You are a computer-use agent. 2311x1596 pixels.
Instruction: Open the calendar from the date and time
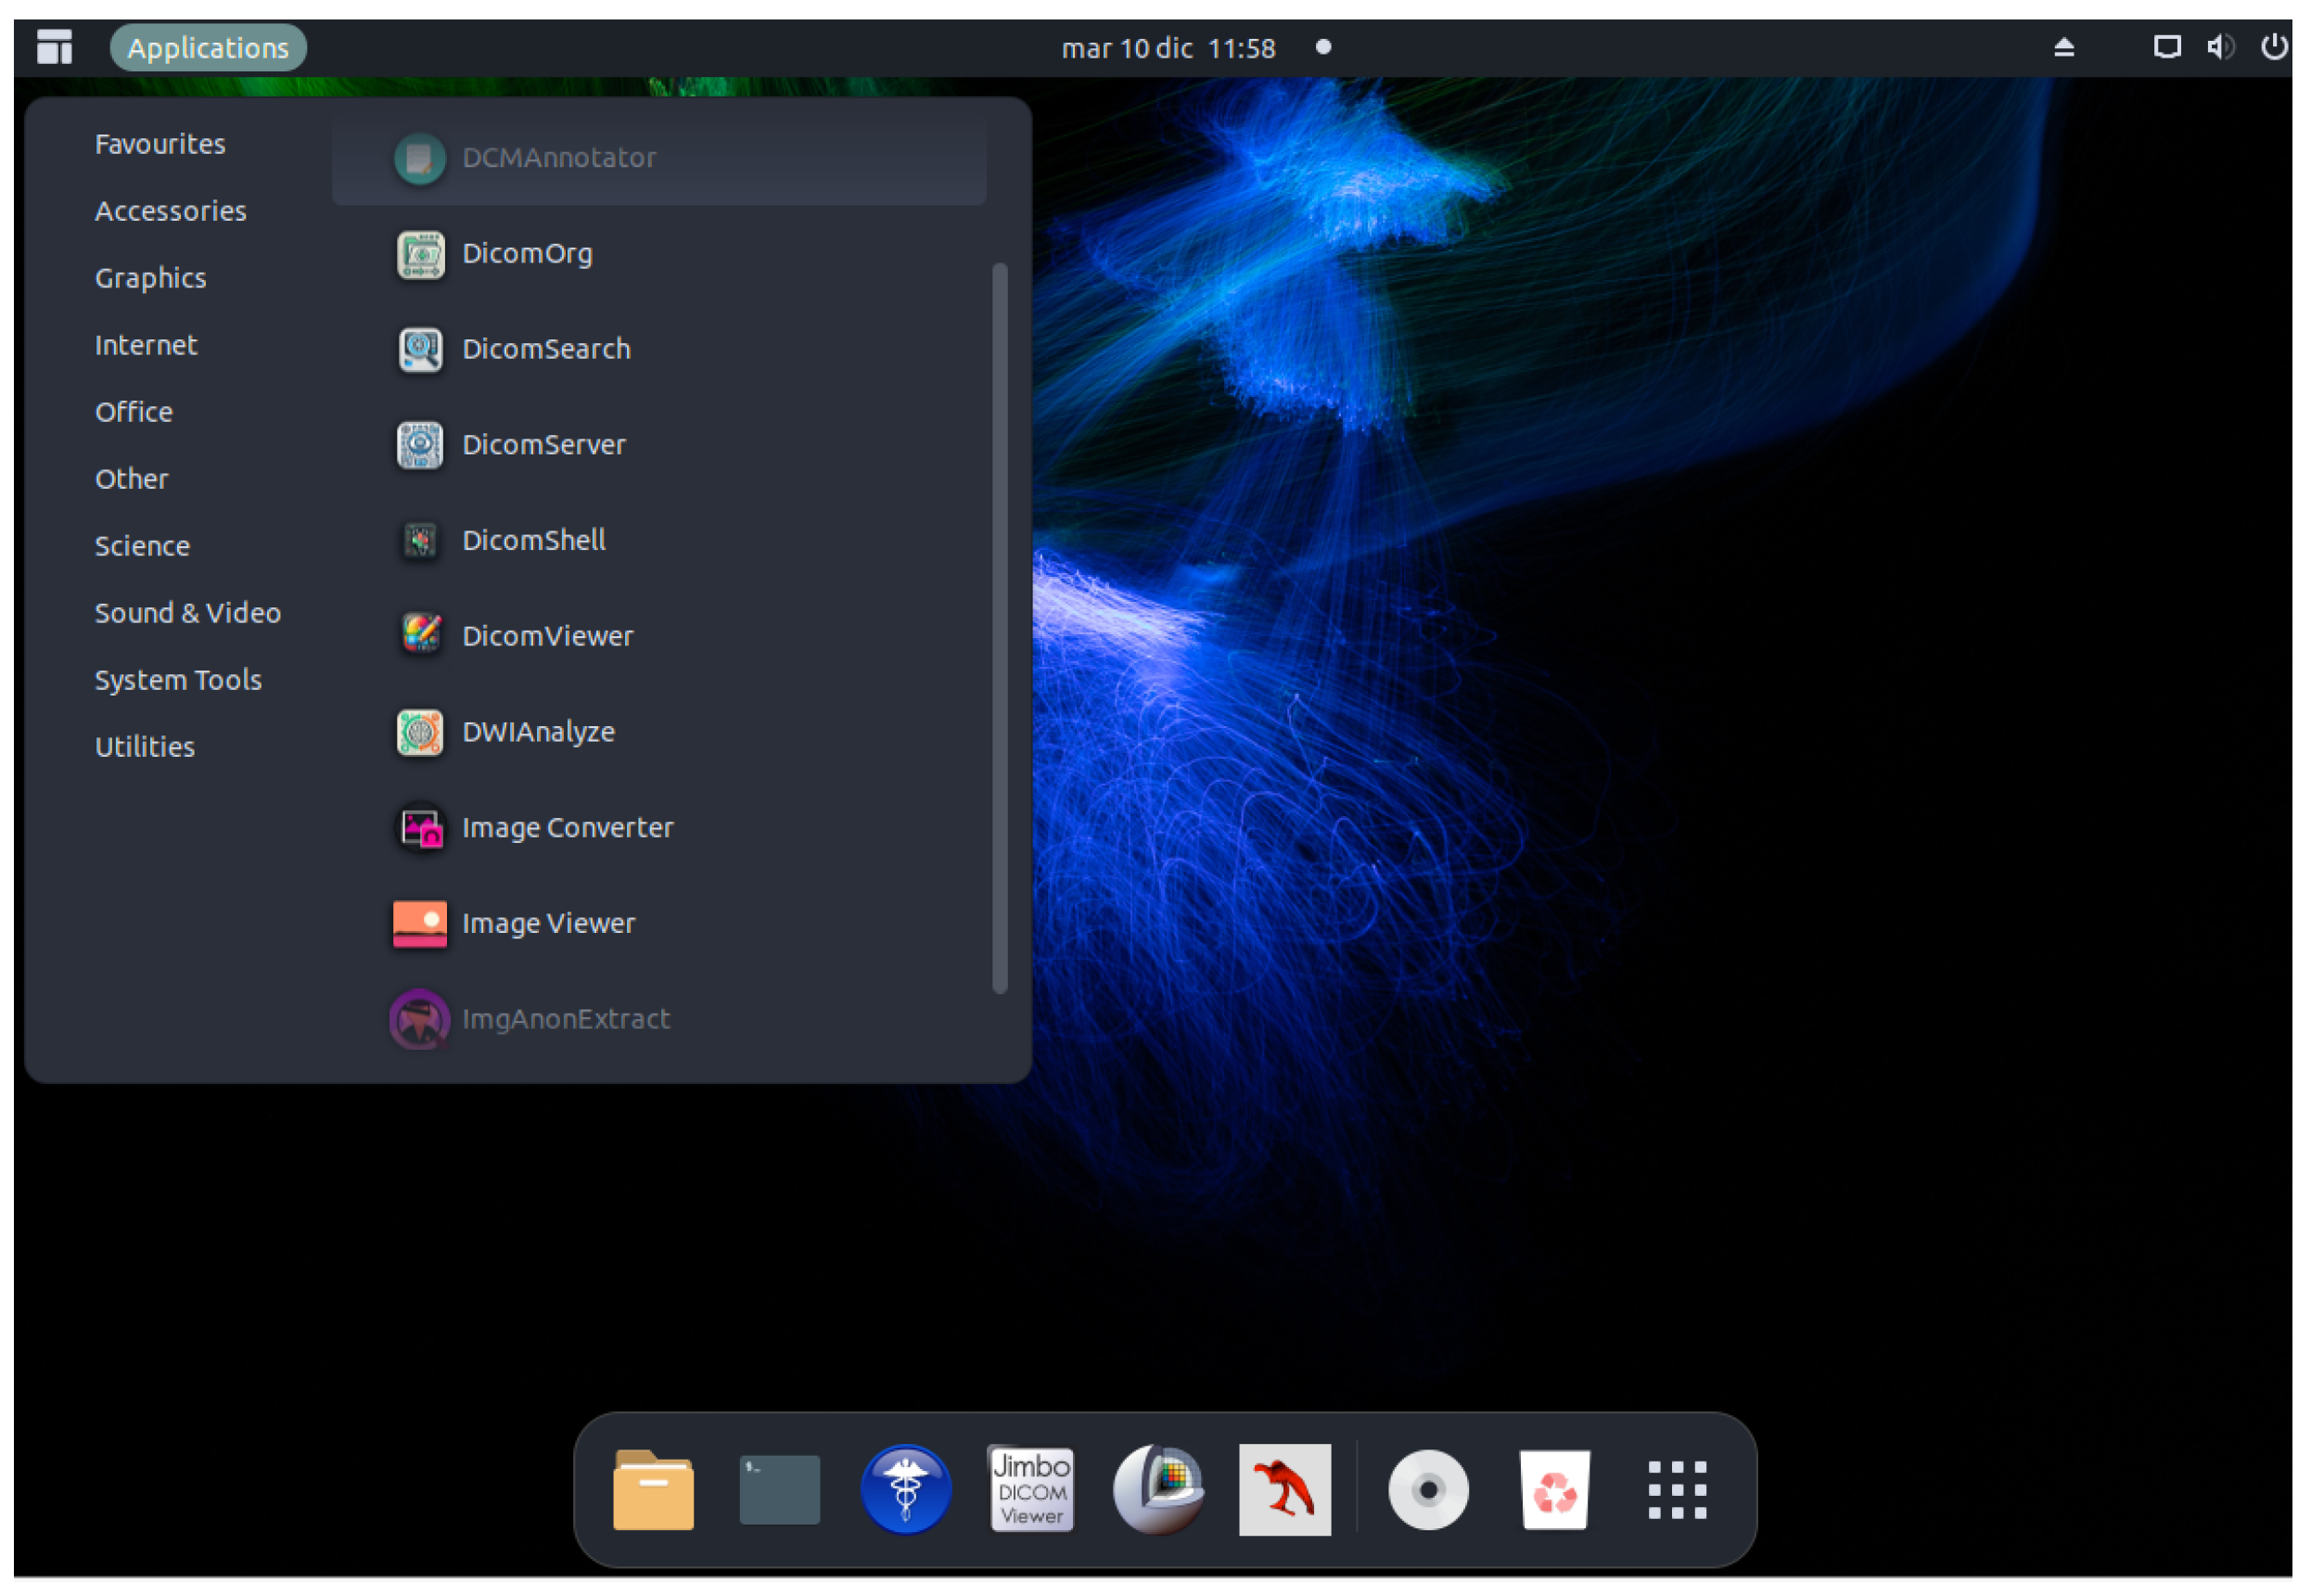click(x=1168, y=48)
